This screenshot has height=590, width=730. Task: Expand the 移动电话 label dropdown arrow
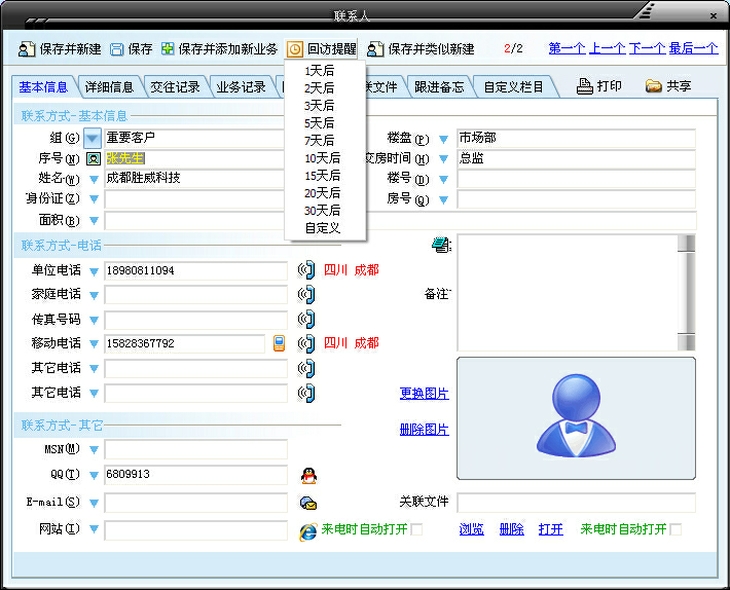(x=94, y=344)
